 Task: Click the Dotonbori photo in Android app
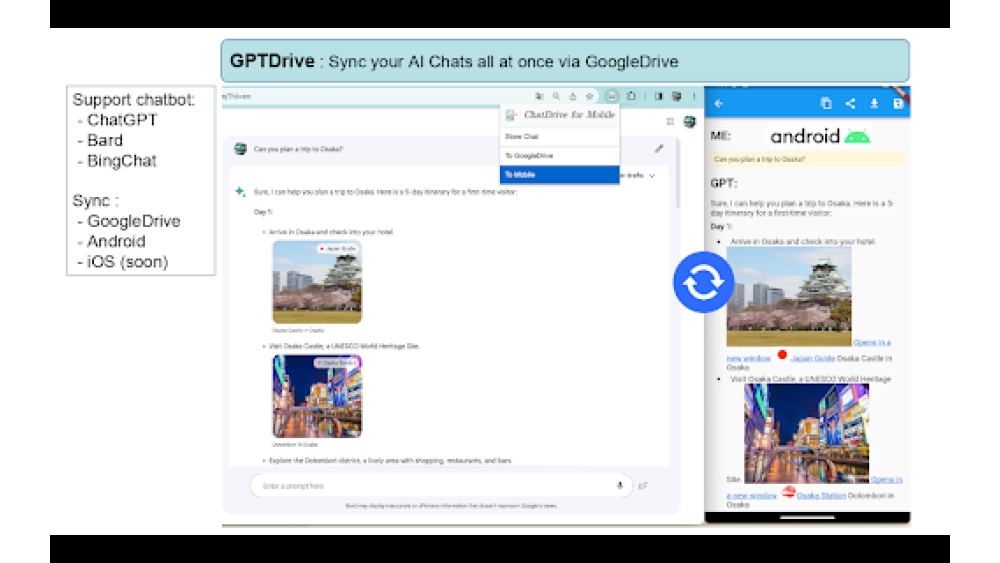(807, 434)
